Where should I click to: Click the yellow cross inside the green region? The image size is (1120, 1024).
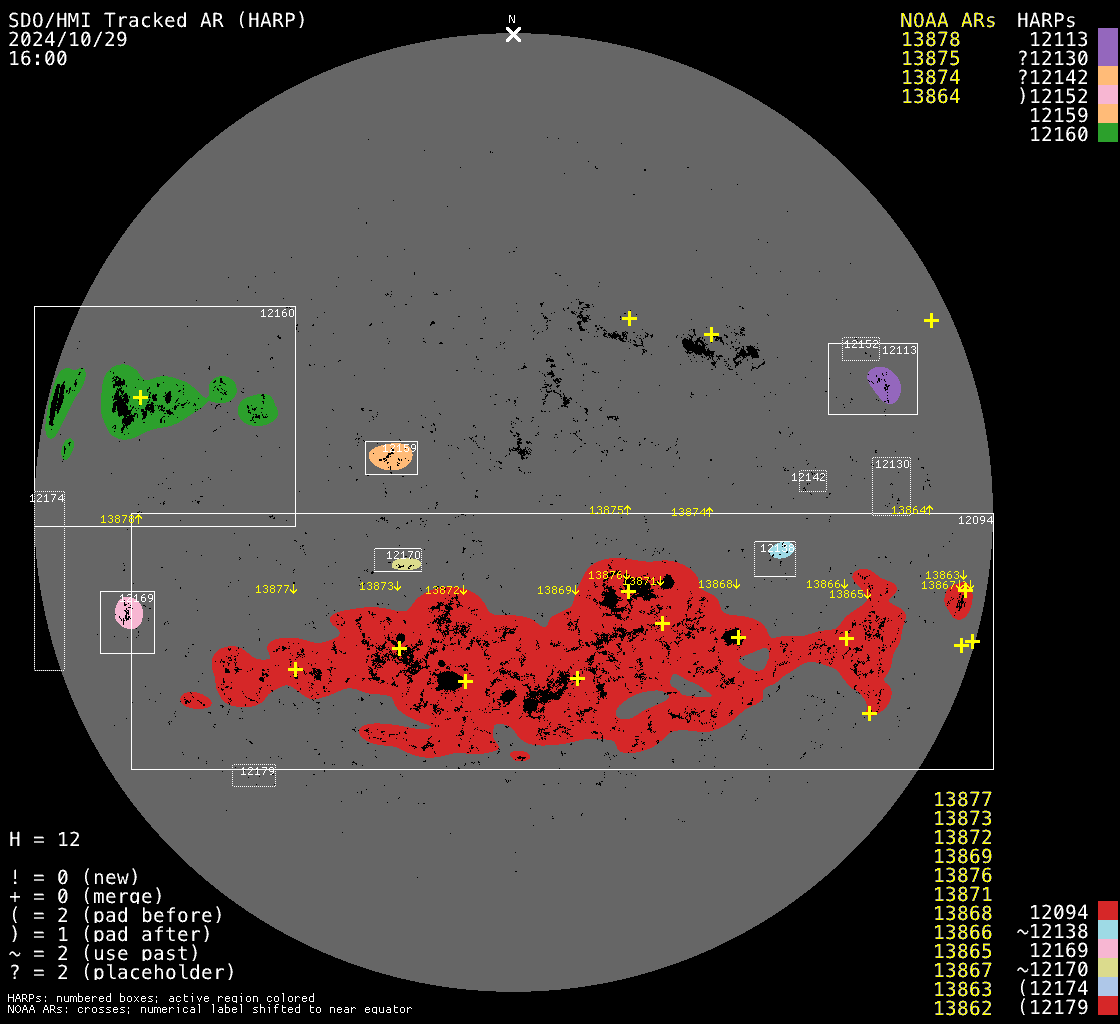(x=140, y=397)
